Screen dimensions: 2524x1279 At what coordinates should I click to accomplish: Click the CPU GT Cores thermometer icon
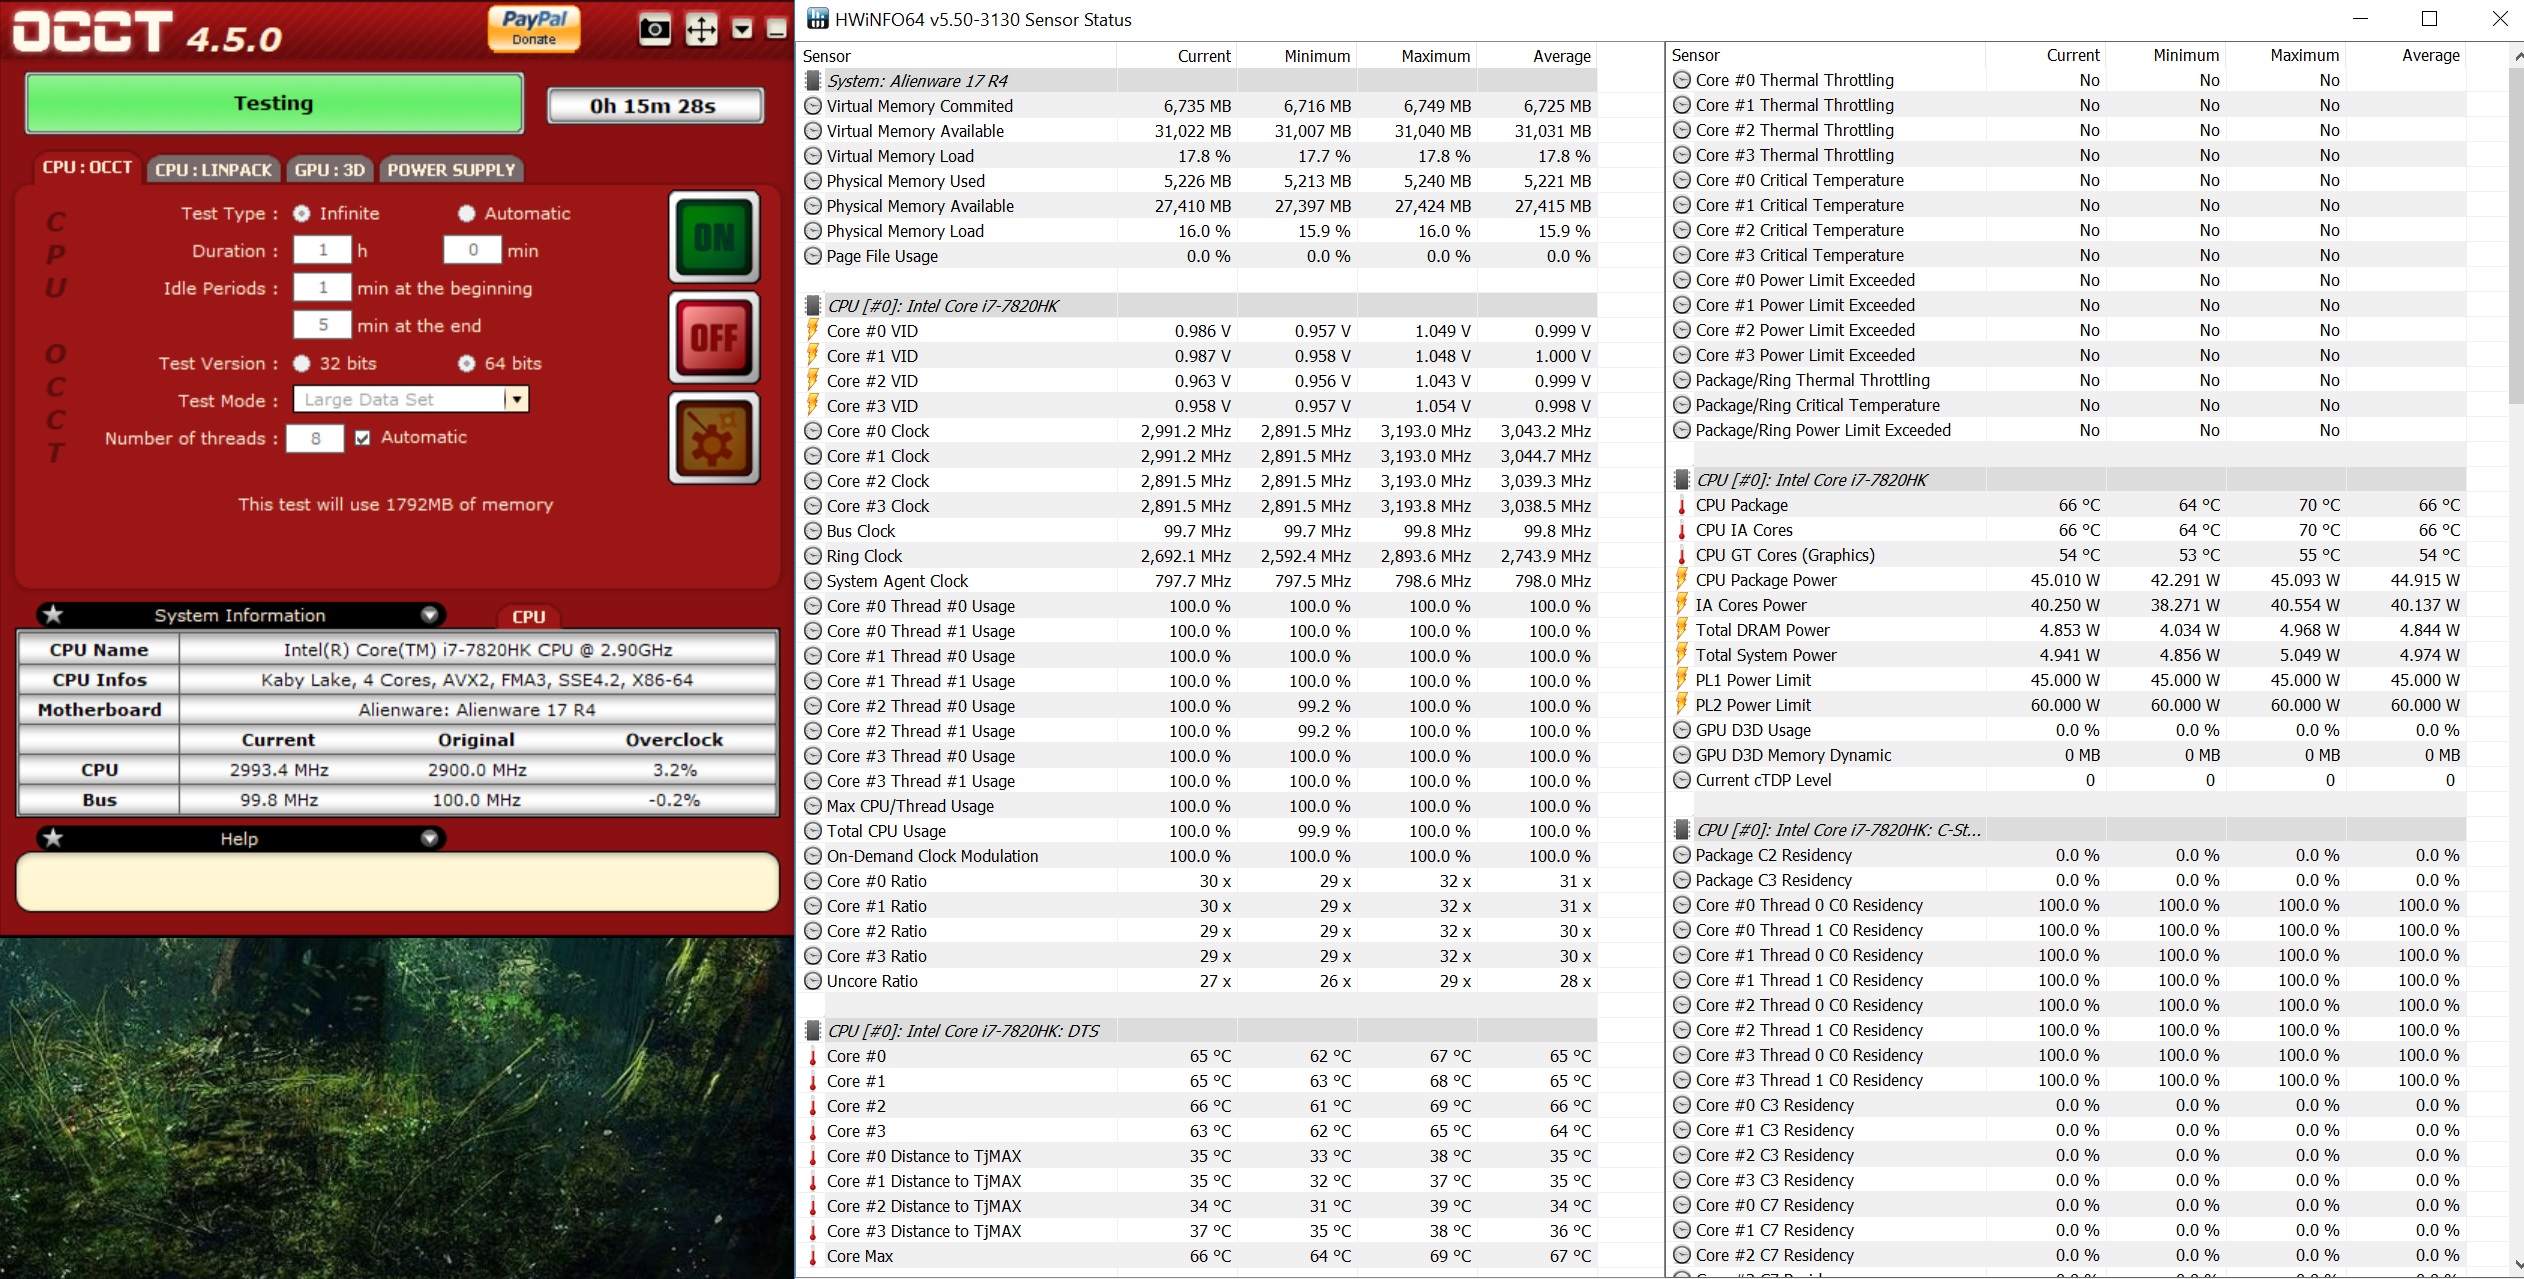point(1682,555)
